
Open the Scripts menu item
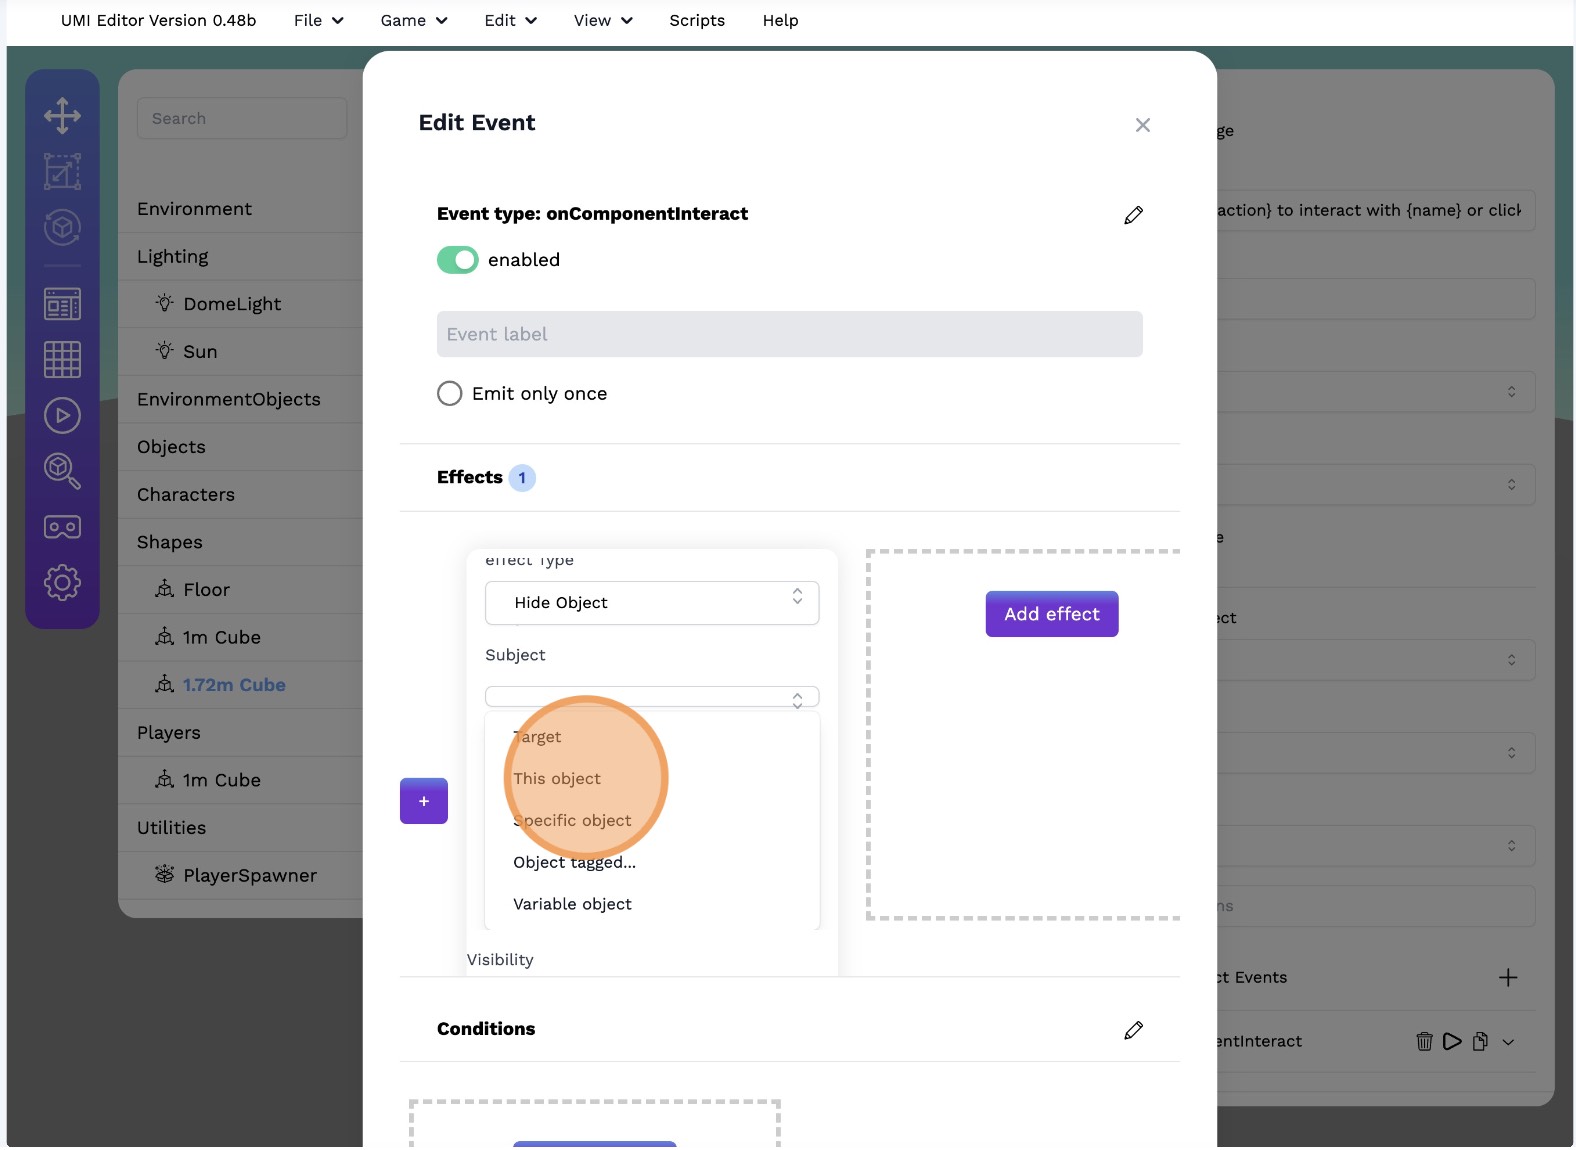click(697, 21)
